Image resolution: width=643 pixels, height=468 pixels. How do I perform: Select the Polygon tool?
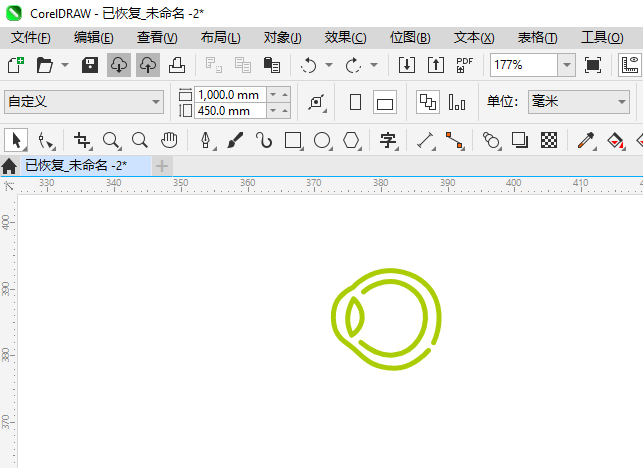[351, 140]
